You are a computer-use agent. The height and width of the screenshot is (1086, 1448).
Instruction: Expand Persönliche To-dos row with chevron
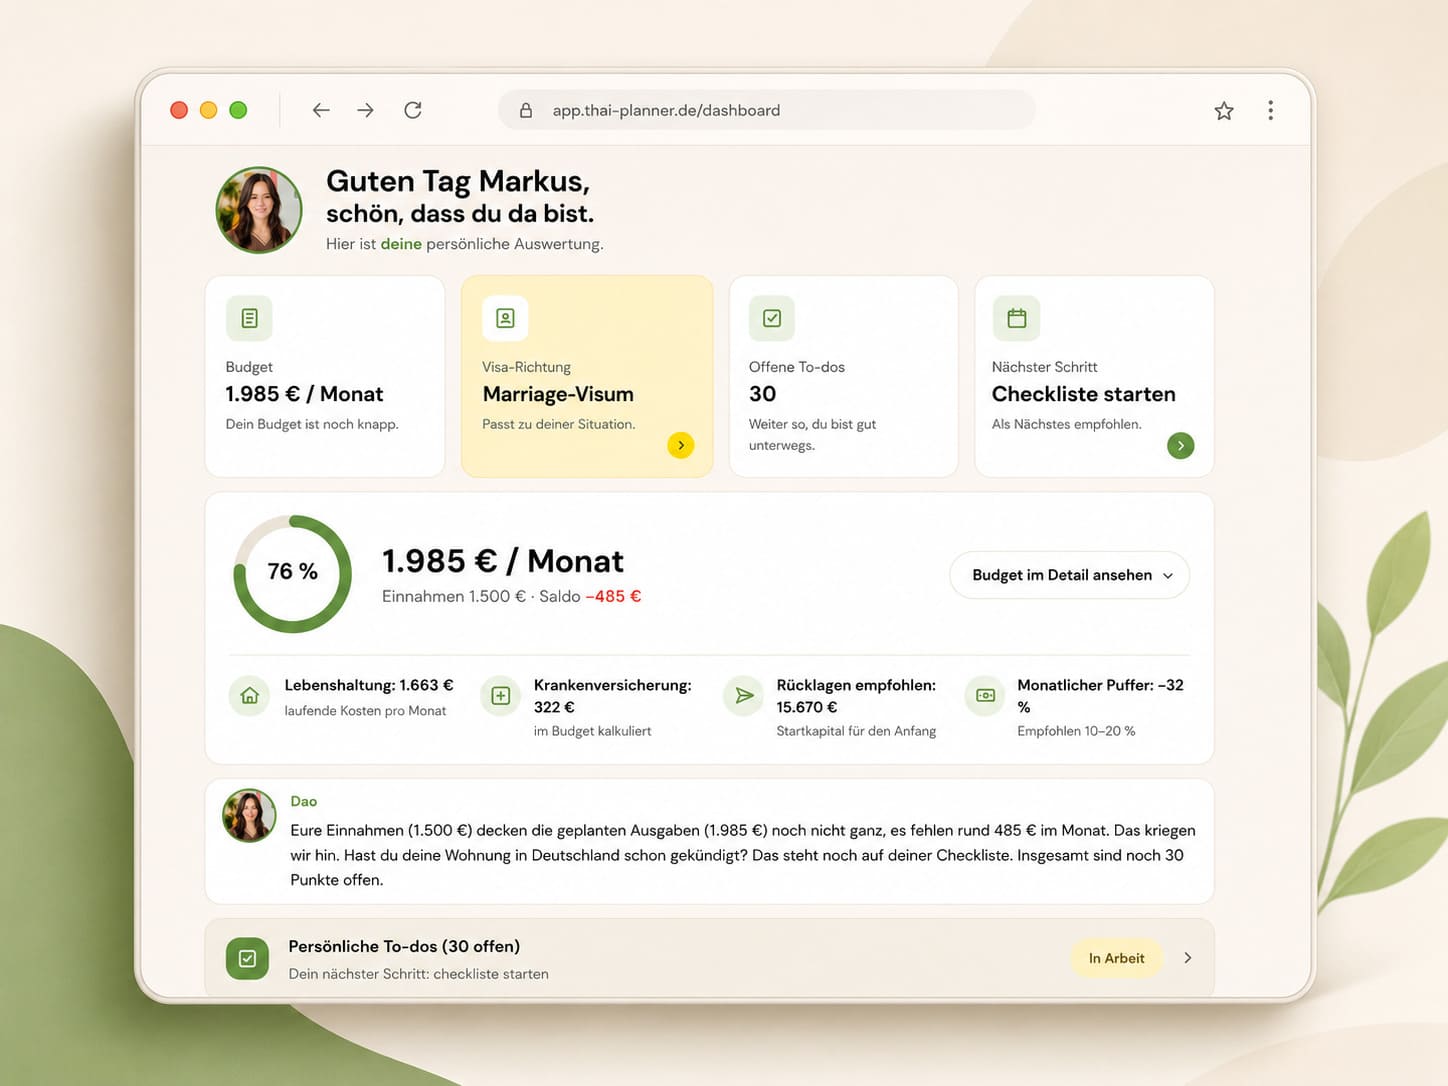pos(1188,958)
